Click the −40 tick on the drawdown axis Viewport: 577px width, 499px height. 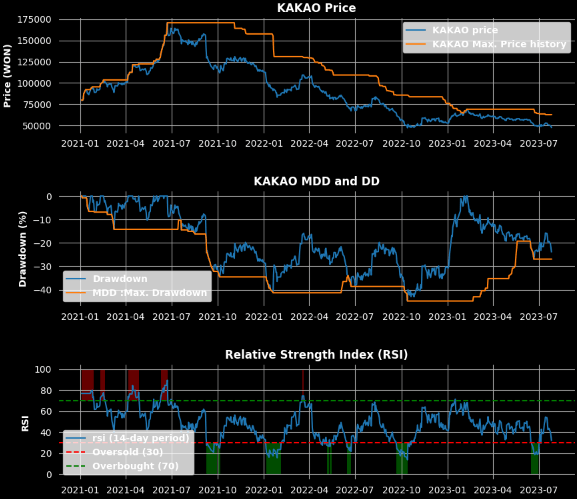click(43, 290)
